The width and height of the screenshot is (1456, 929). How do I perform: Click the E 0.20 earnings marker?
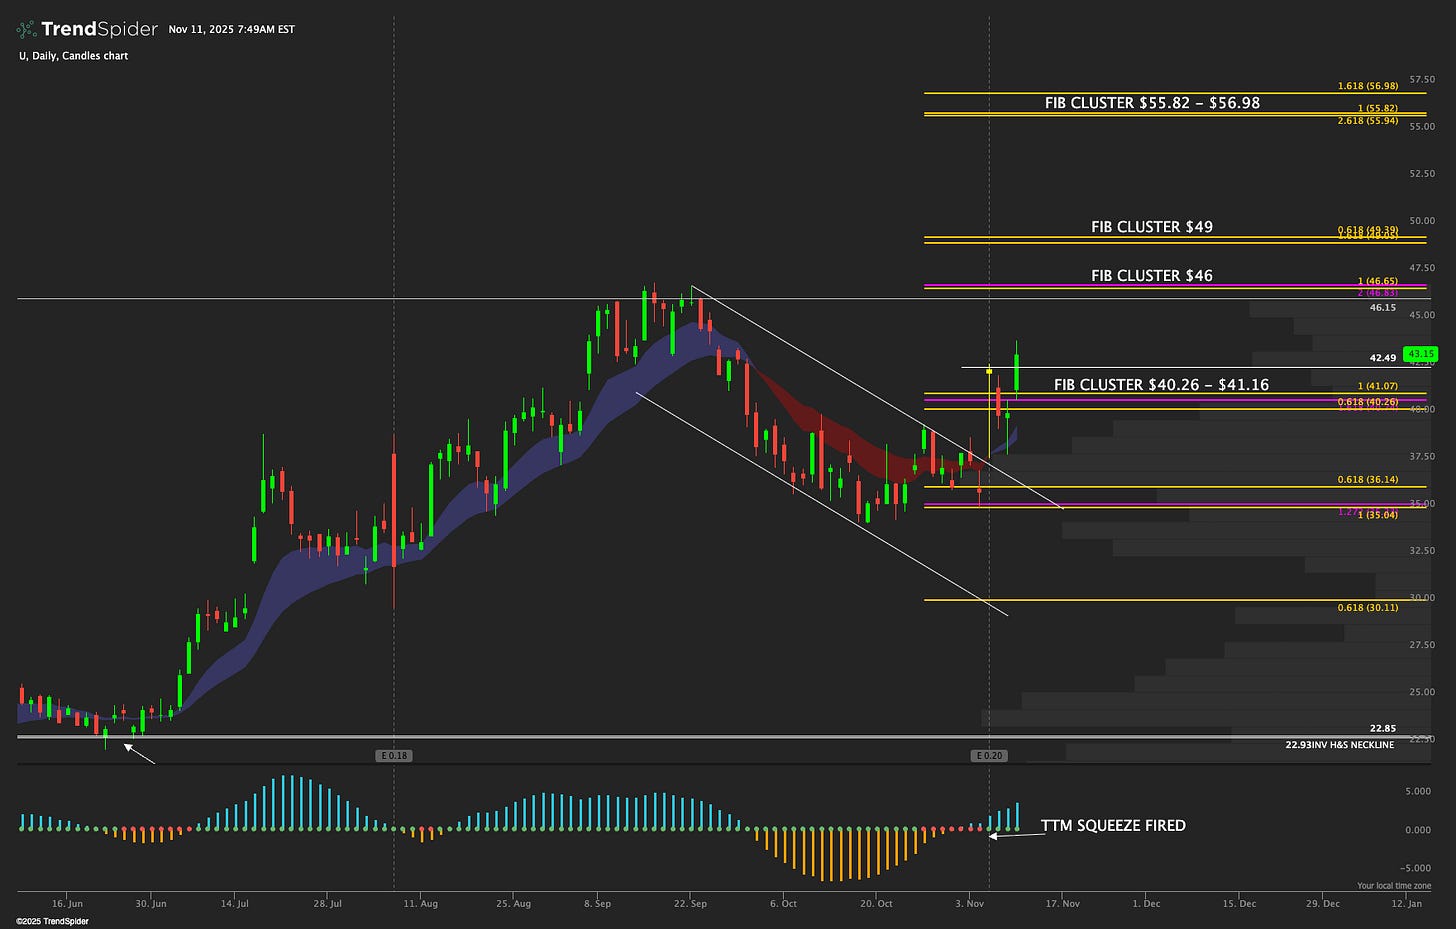pyautogui.click(x=989, y=756)
